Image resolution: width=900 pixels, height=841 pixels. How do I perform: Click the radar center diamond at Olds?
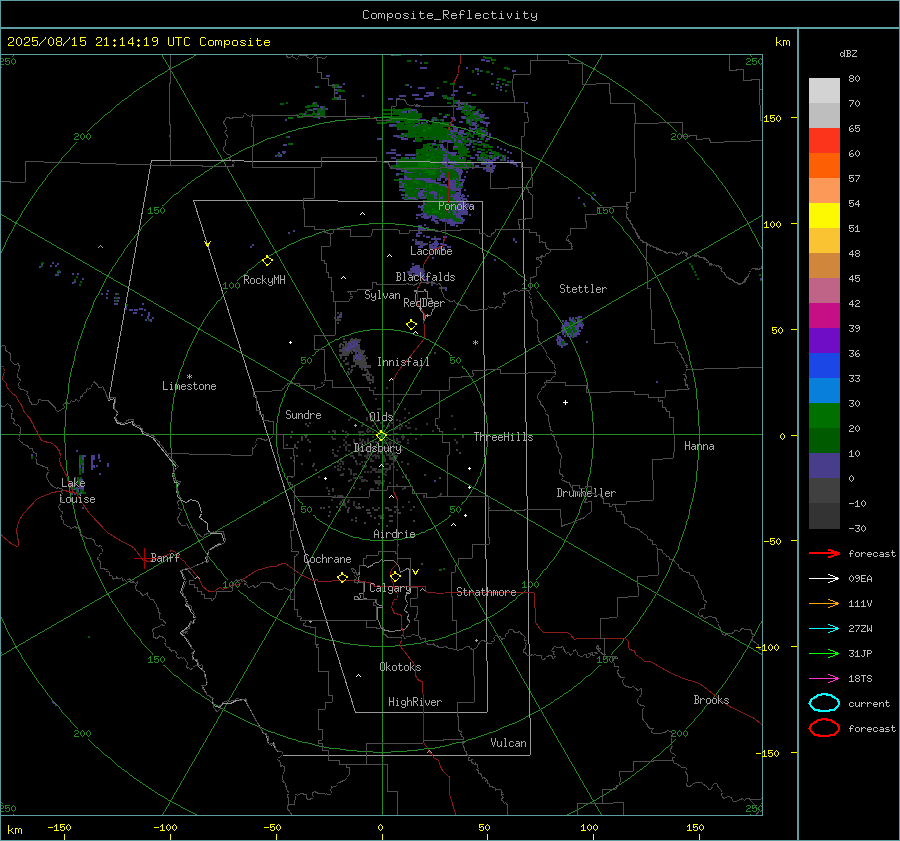pos(382,435)
